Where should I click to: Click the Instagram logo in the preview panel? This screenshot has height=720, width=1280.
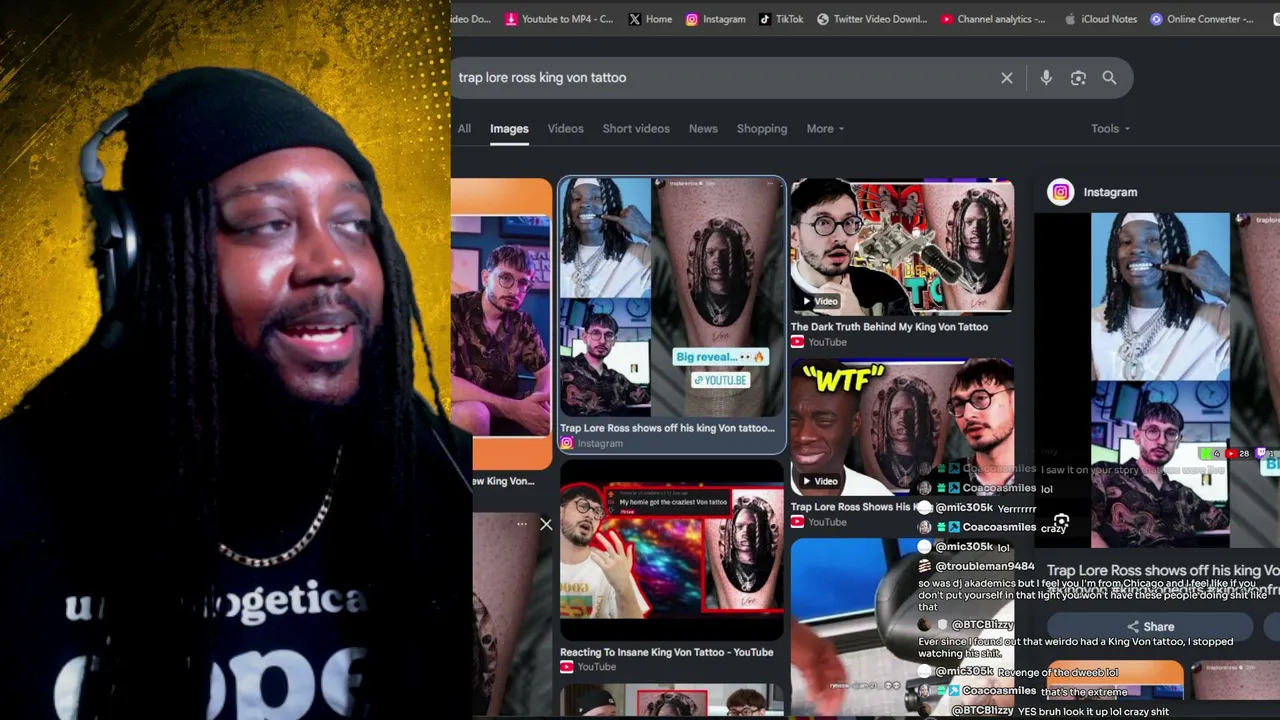(x=1061, y=192)
